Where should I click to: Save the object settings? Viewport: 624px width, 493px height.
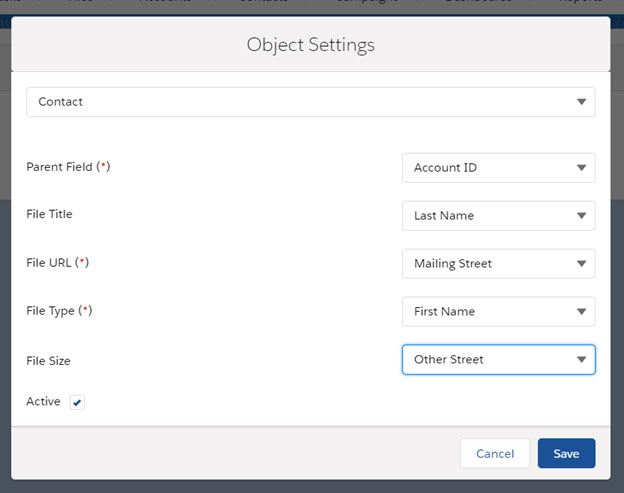click(566, 453)
